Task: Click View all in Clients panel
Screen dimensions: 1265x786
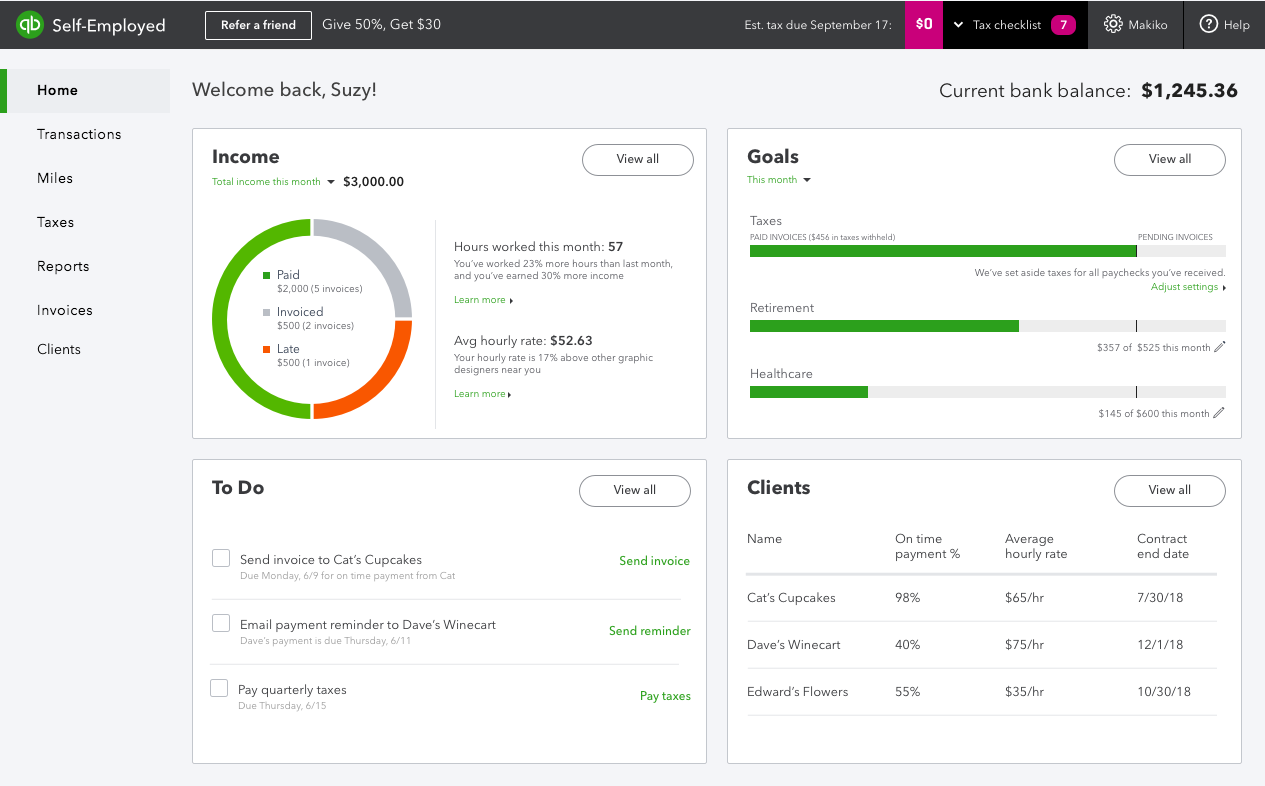Action: click(1170, 490)
